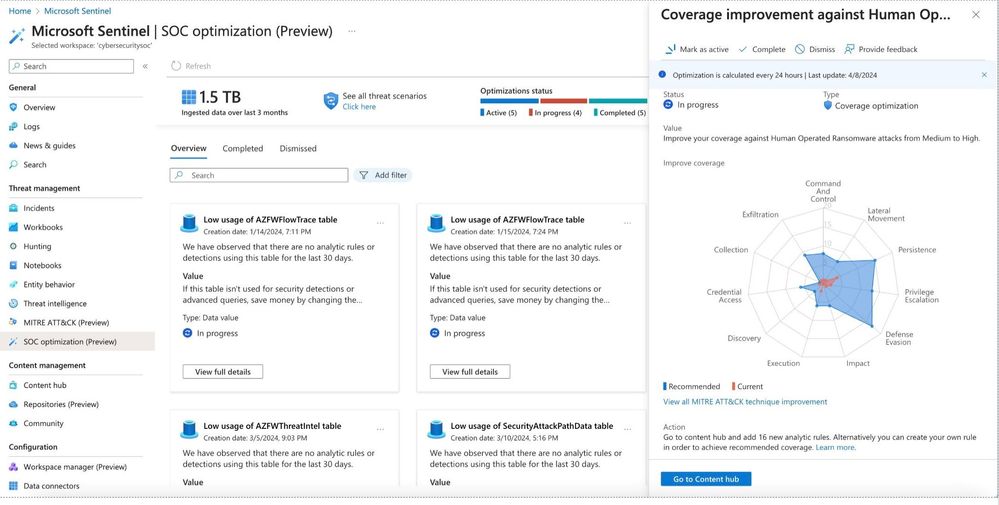Follow the Learn more link
The width and height of the screenshot is (999, 505).
click(835, 448)
